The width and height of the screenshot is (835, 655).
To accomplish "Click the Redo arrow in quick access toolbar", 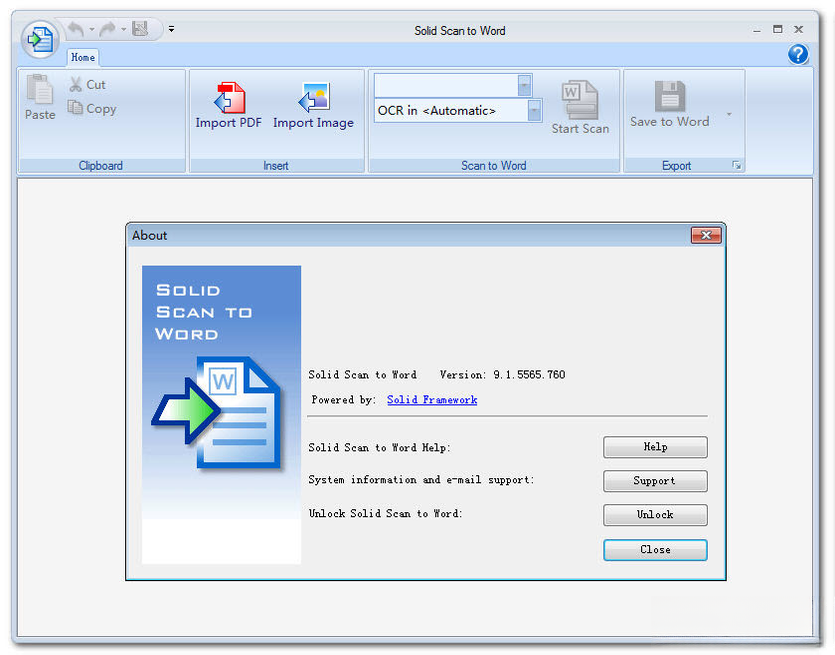I will (108, 29).
